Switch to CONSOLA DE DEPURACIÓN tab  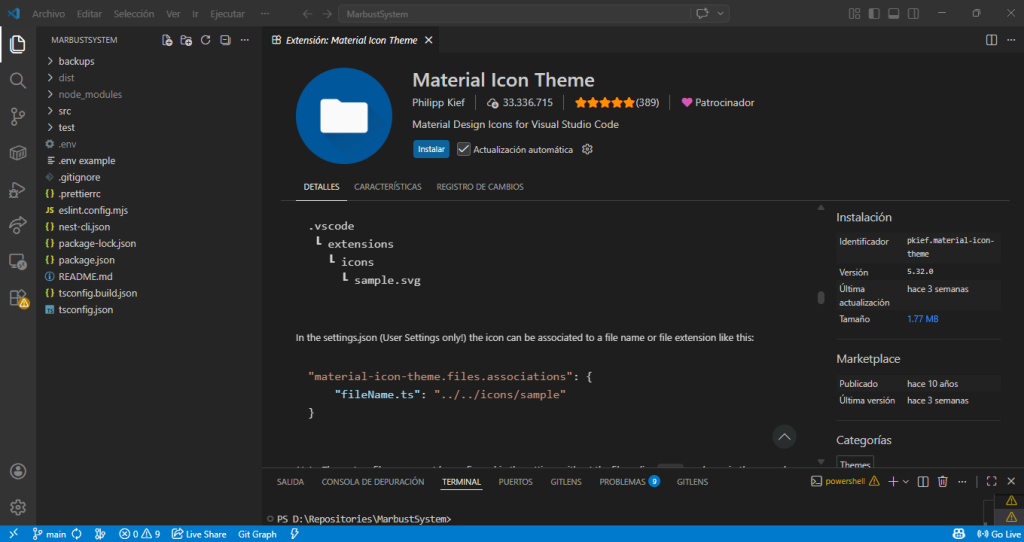point(373,481)
